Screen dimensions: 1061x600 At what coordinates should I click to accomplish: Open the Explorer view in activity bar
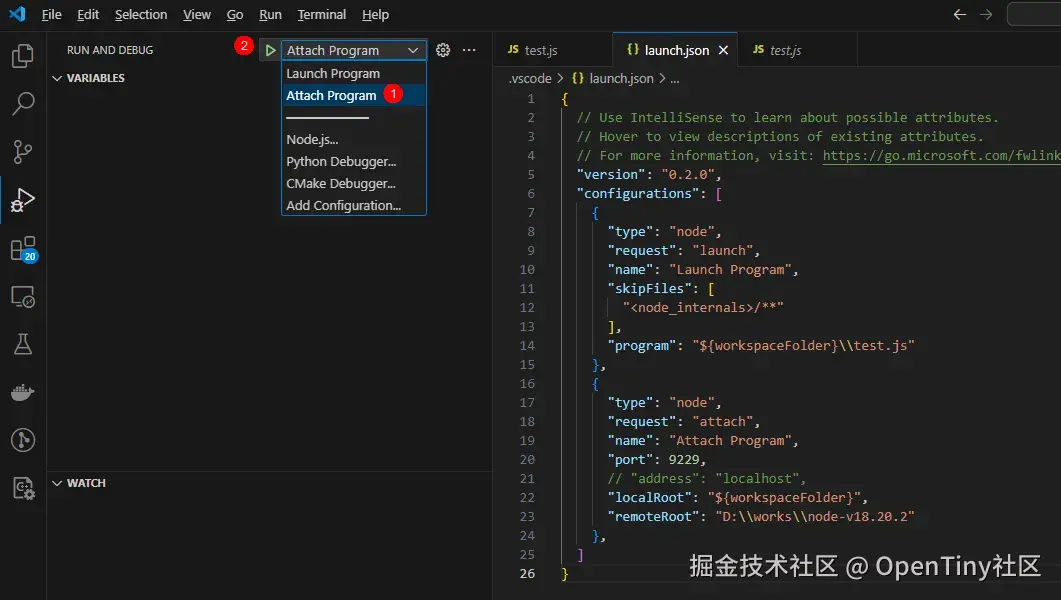(23, 55)
